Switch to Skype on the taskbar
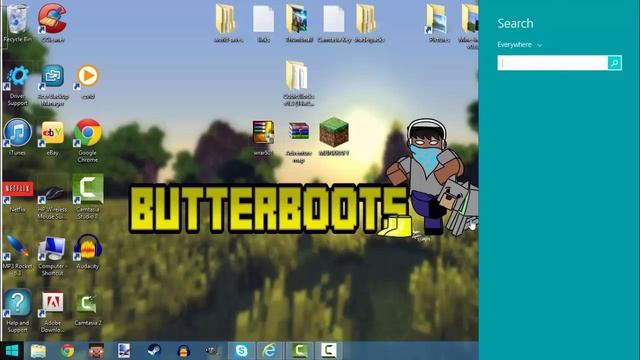The image size is (640, 360). [241, 351]
